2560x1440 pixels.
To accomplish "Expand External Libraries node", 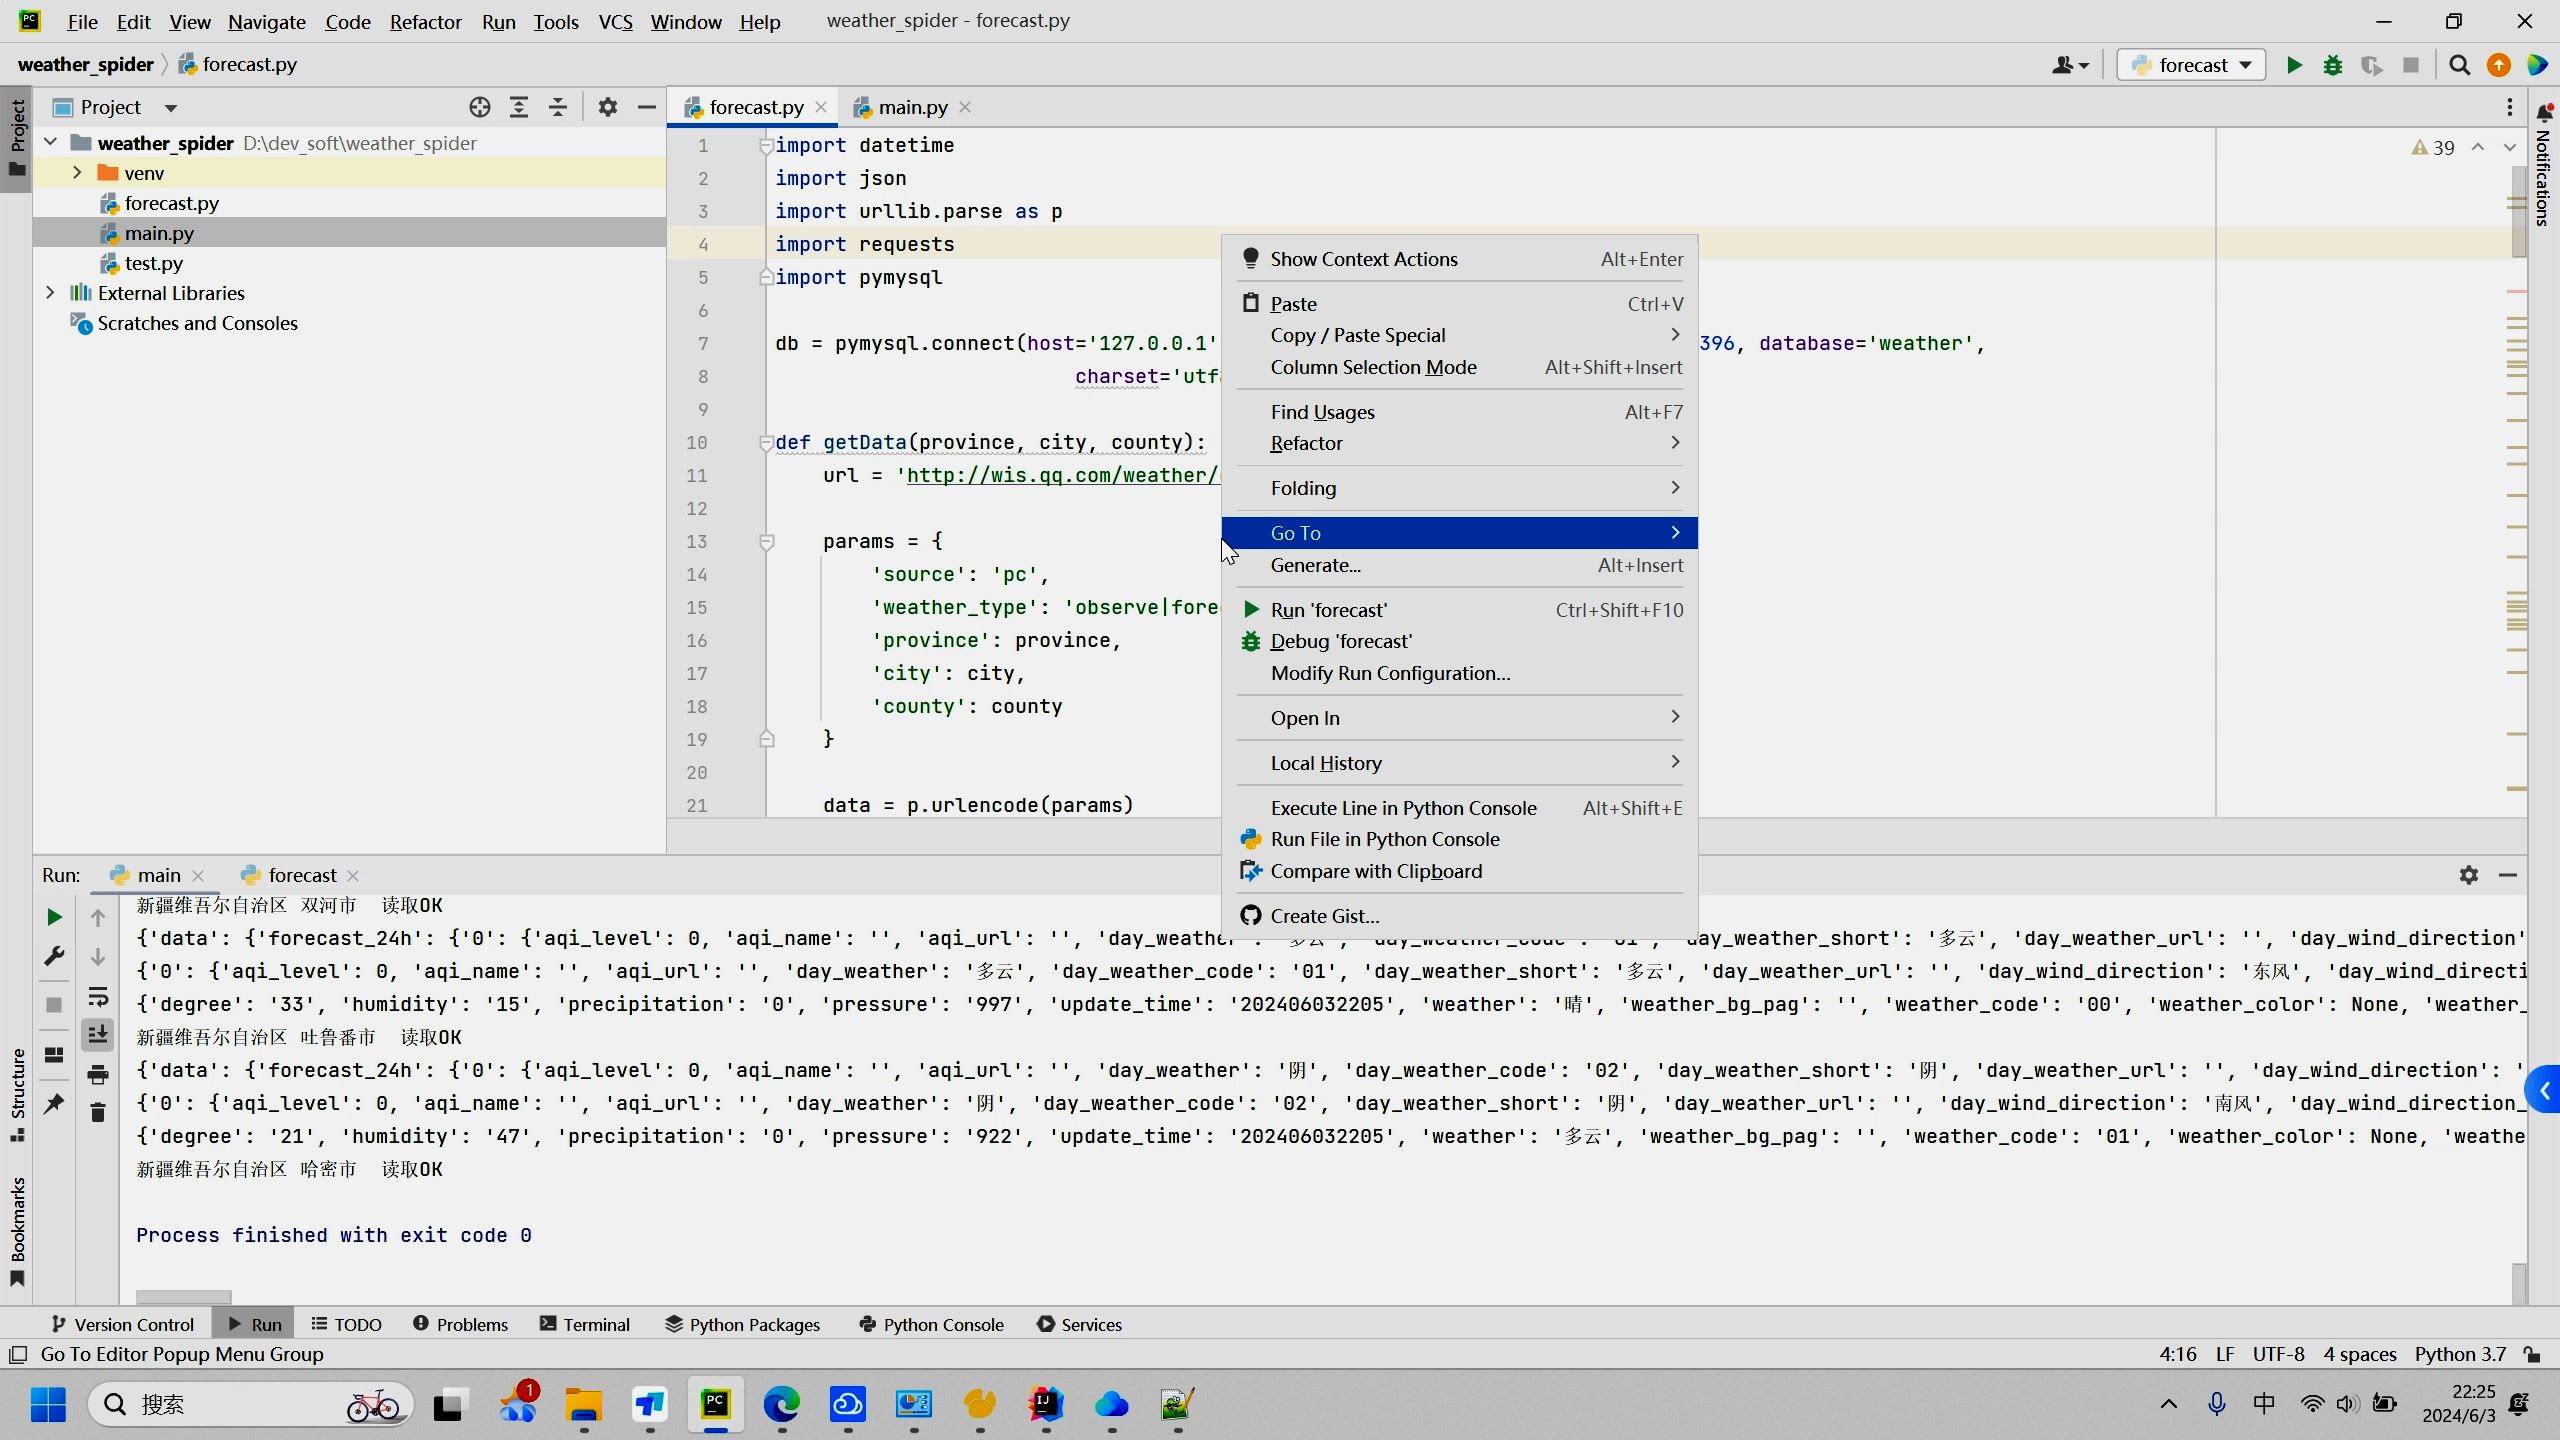I will (50, 293).
